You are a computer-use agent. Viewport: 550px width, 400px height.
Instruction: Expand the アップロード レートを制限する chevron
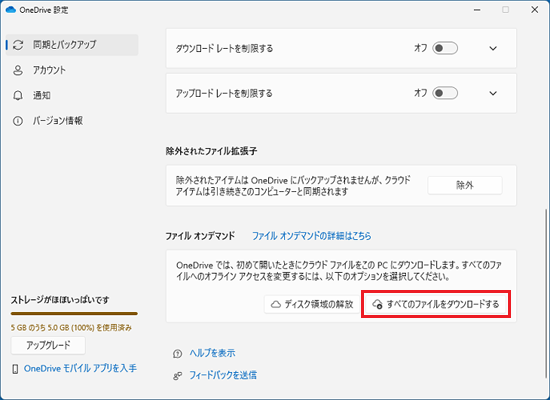pyautogui.click(x=493, y=93)
